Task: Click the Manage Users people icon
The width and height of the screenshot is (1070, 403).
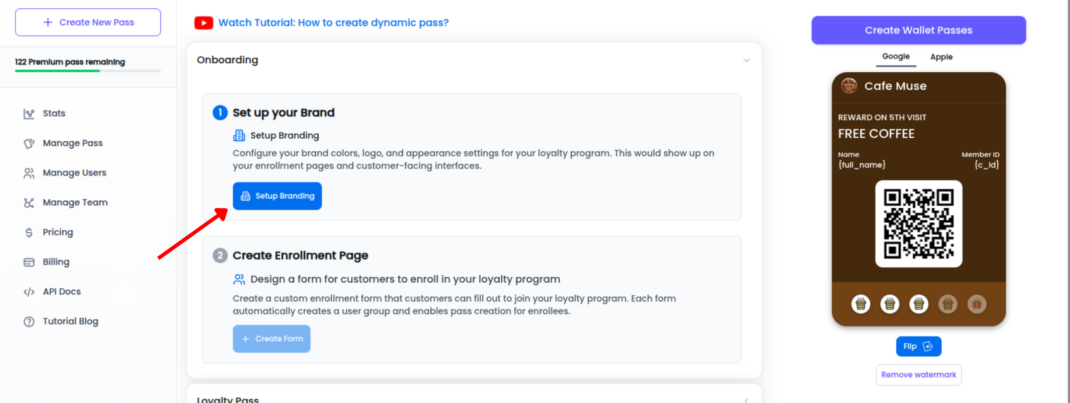Action: click(29, 173)
